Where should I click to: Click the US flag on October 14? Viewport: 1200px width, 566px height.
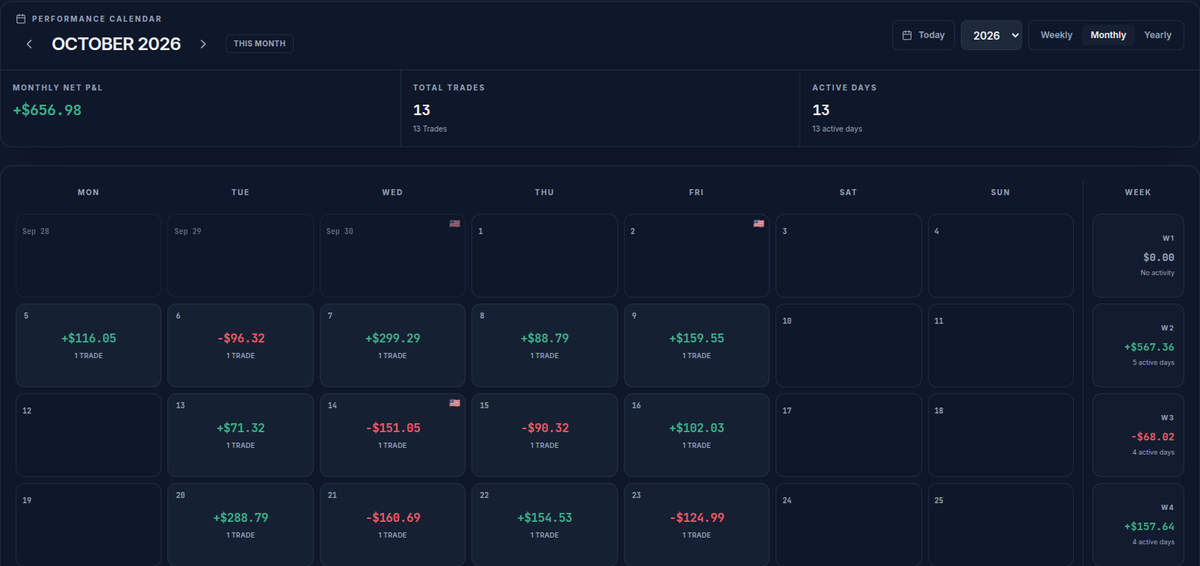(454, 403)
